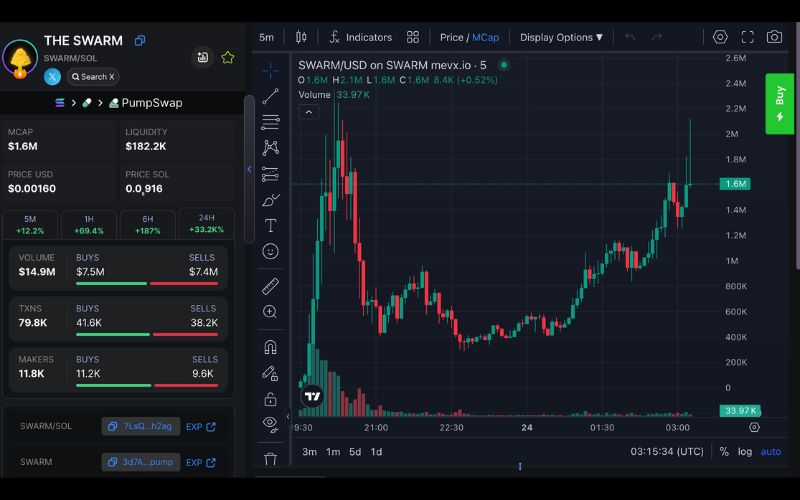Click the green Buy button
Viewport: 800px width, 500px height.
(x=780, y=104)
